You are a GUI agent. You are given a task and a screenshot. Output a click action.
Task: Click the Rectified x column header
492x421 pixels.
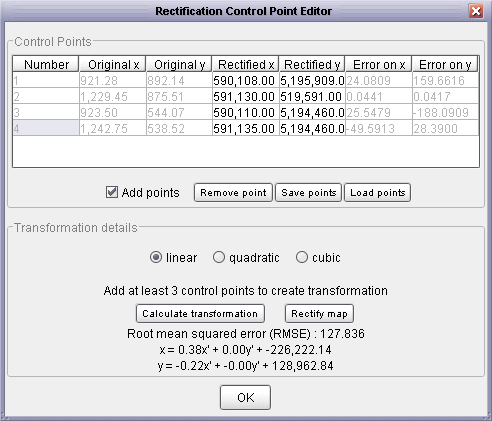pyautogui.click(x=246, y=64)
